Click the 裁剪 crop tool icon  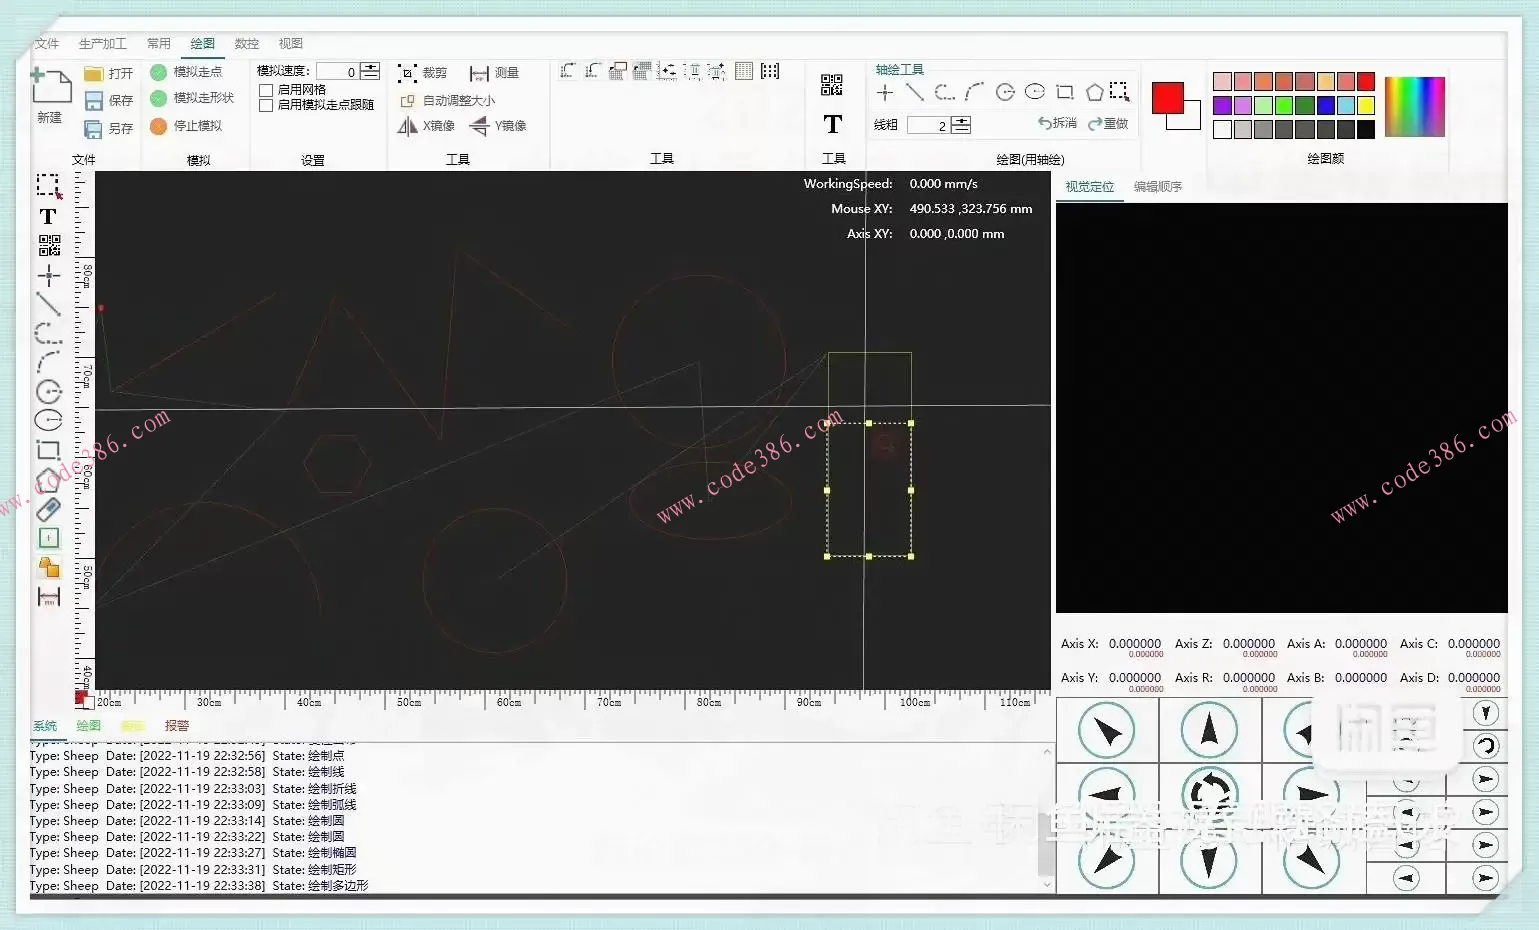pos(407,73)
